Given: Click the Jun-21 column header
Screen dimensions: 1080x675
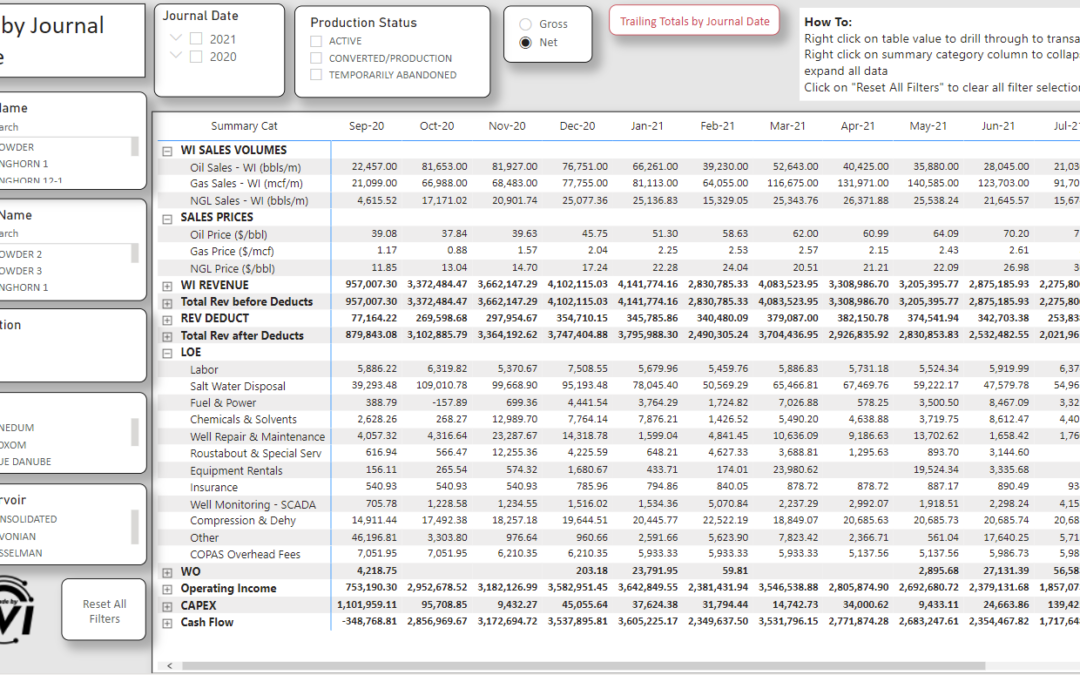Looking at the screenshot, I should click(x=998, y=126).
